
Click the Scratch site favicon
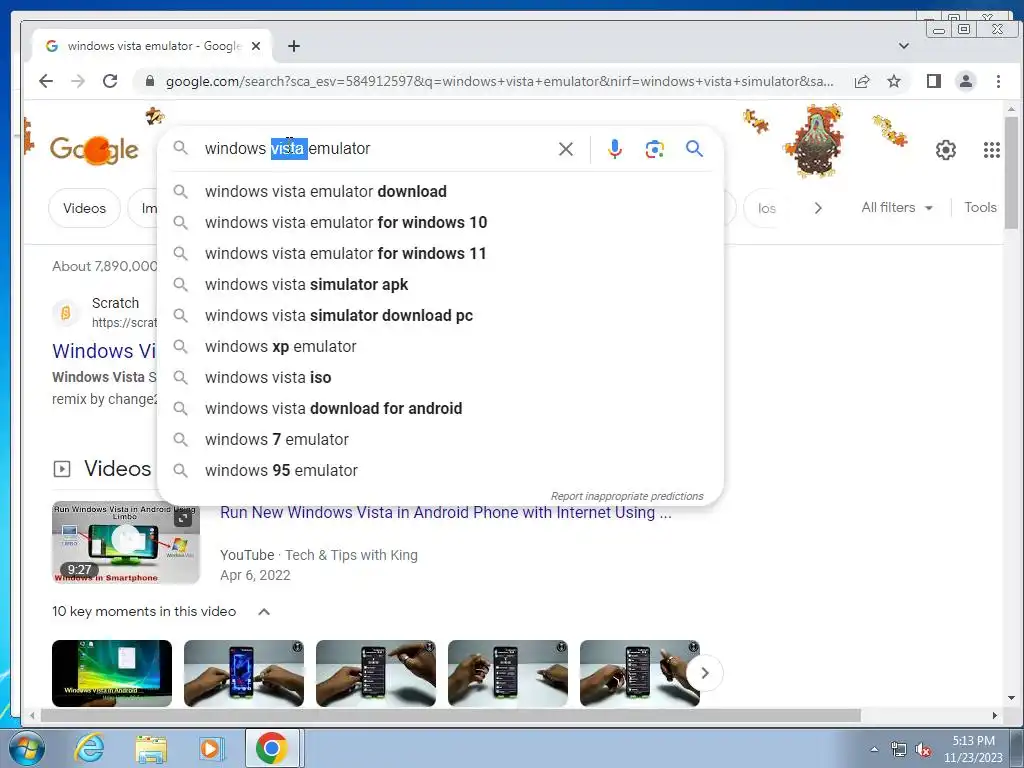pyautogui.click(x=65, y=313)
